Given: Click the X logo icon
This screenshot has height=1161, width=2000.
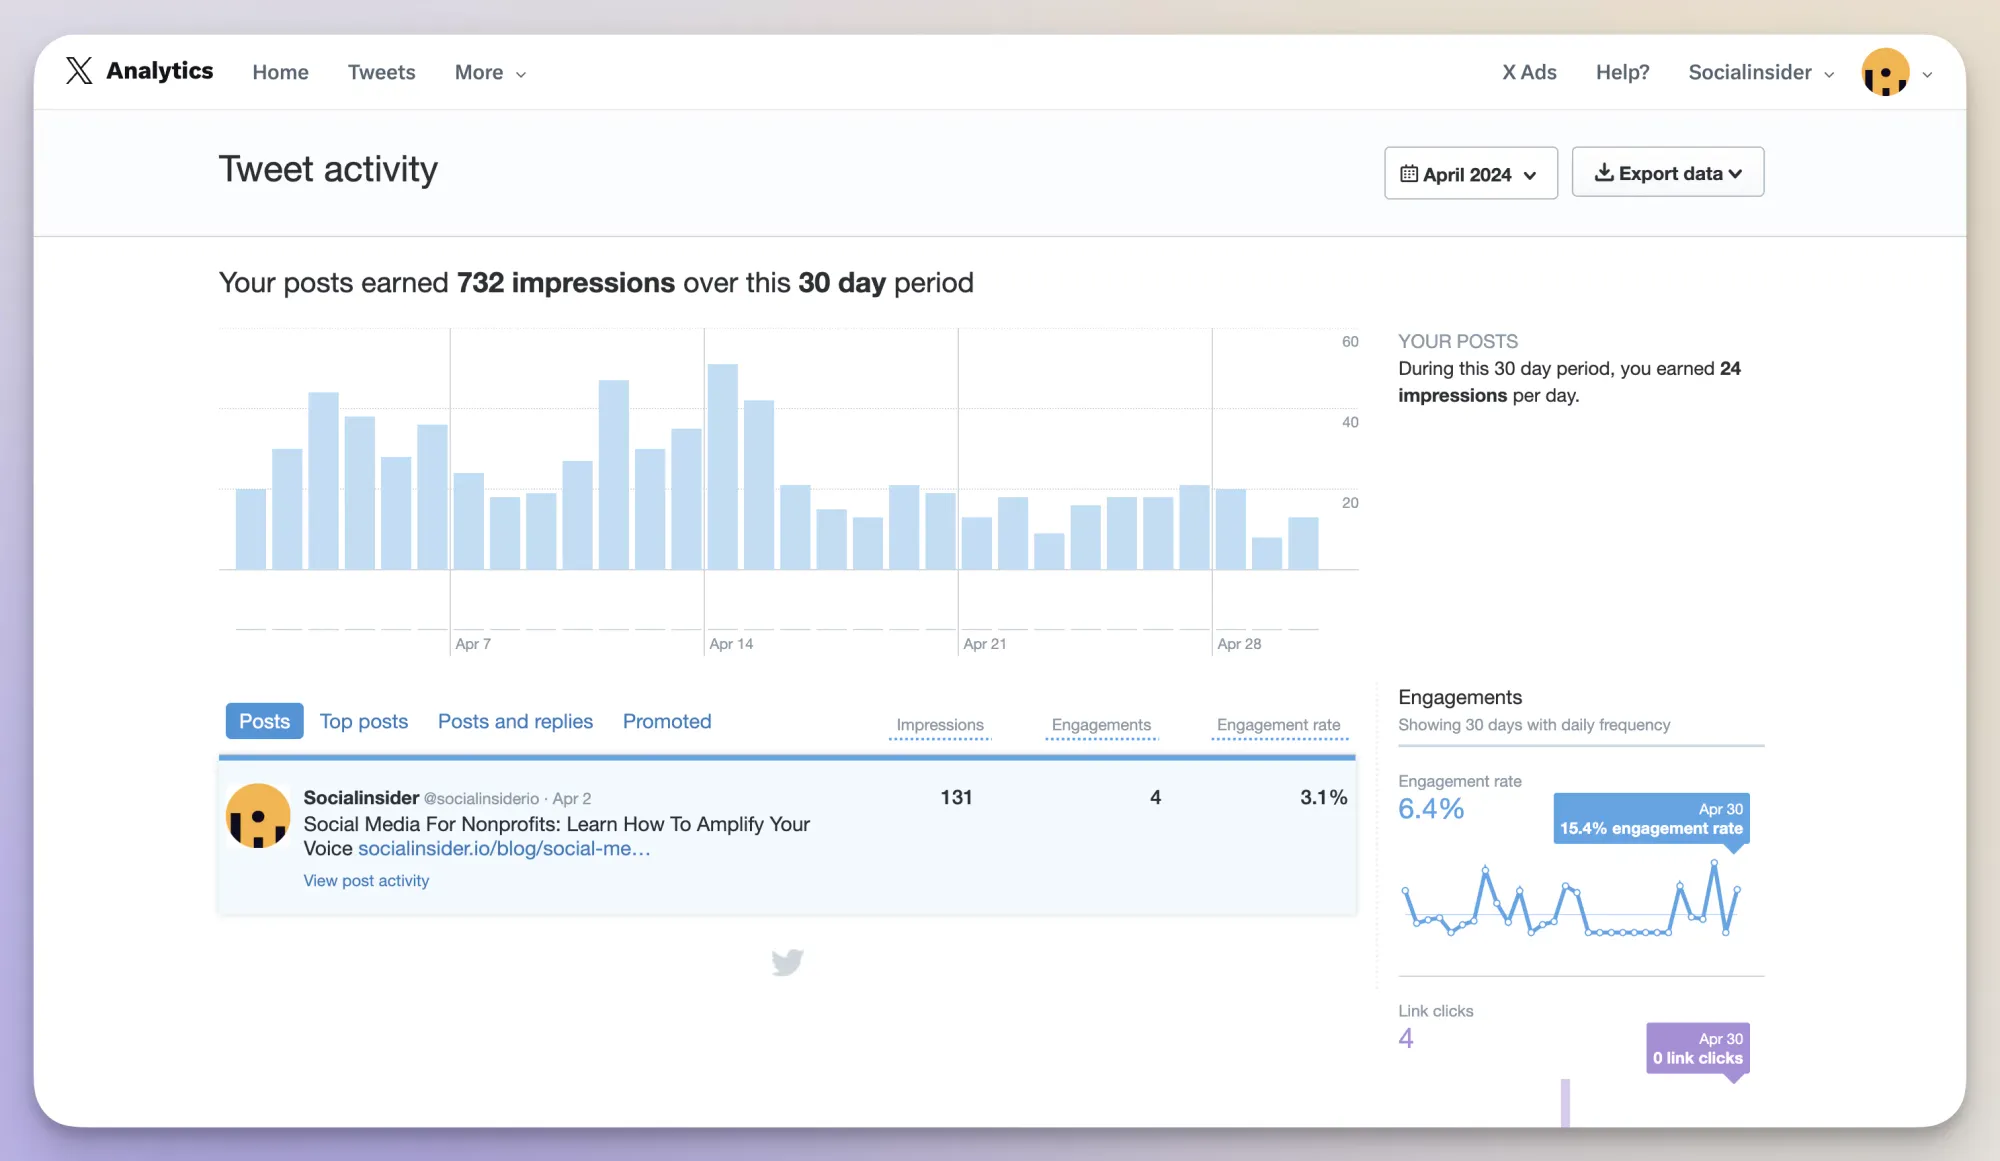Looking at the screenshot, I should [79, 71].
